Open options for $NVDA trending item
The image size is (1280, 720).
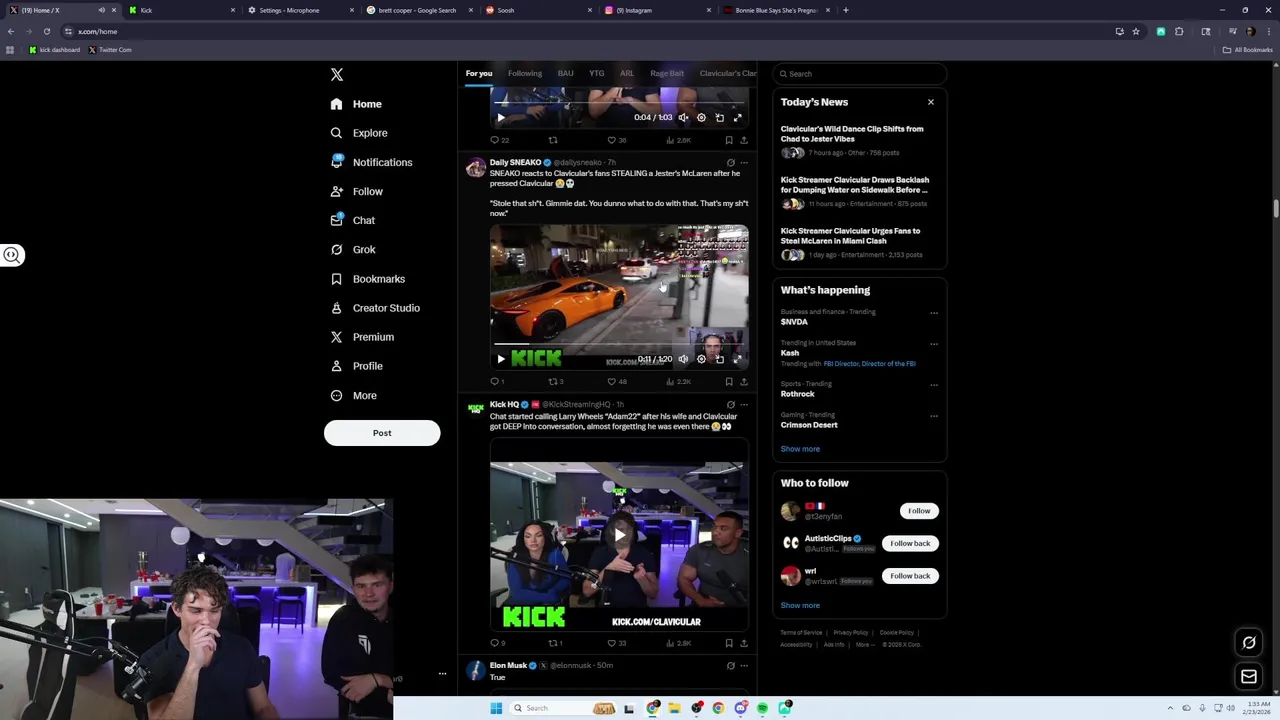point(934,313)
